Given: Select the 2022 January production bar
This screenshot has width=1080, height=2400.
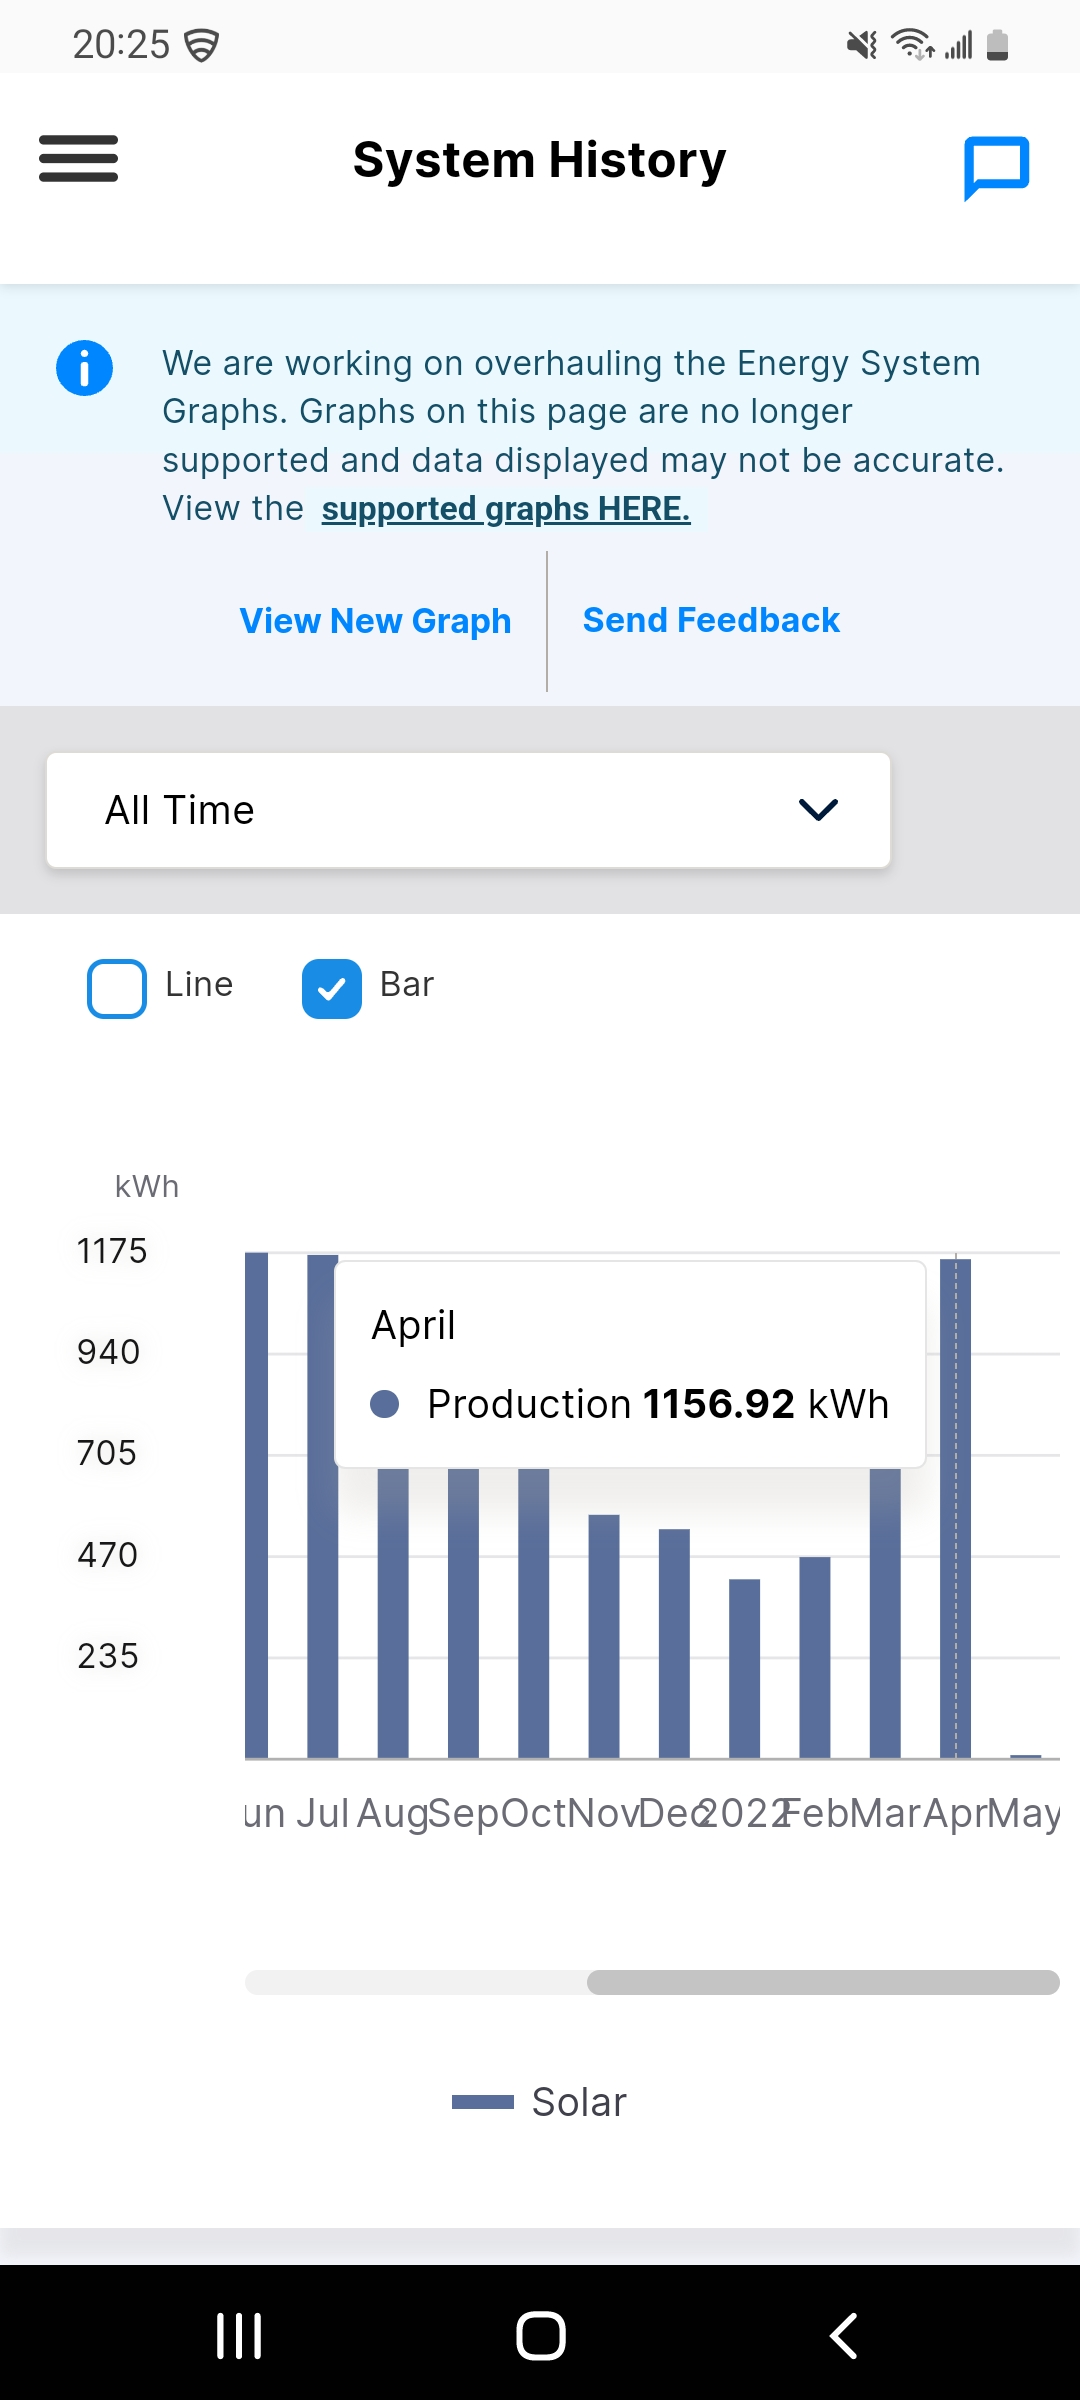Looking at the screenshot, I should (x=744, y=1668).
